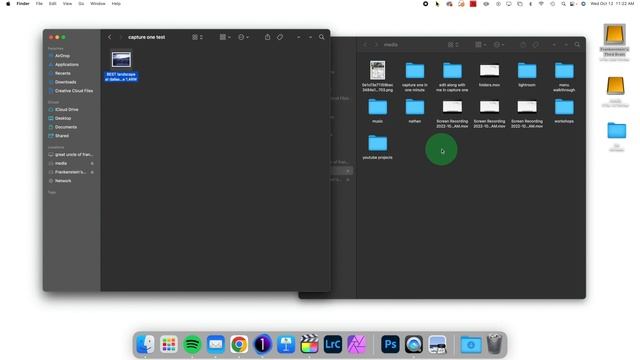Select nathan folder in media window
The image size is (640, 360).
pos(415,107)
